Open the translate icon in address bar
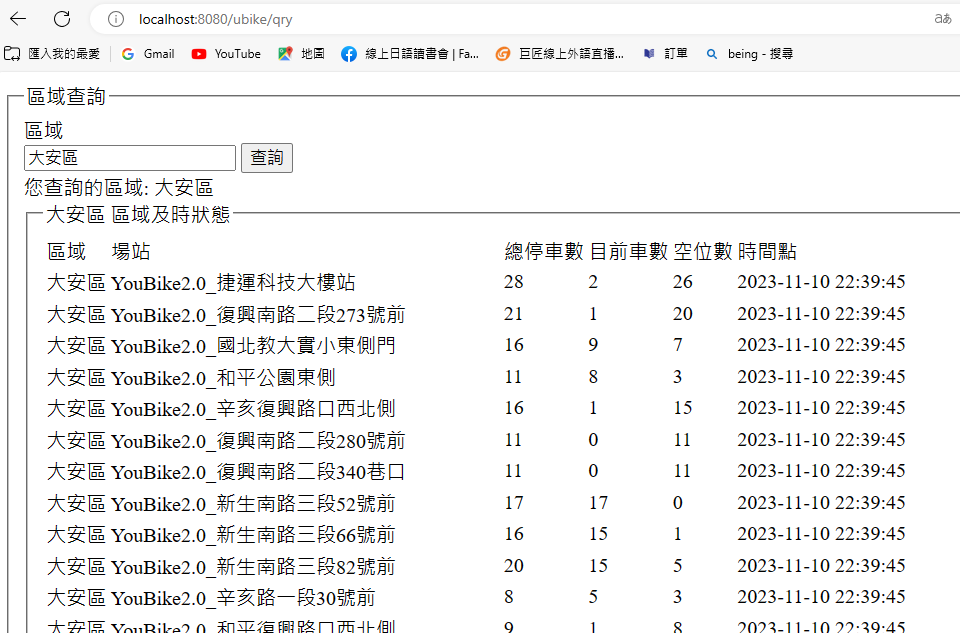 (942, 19)
